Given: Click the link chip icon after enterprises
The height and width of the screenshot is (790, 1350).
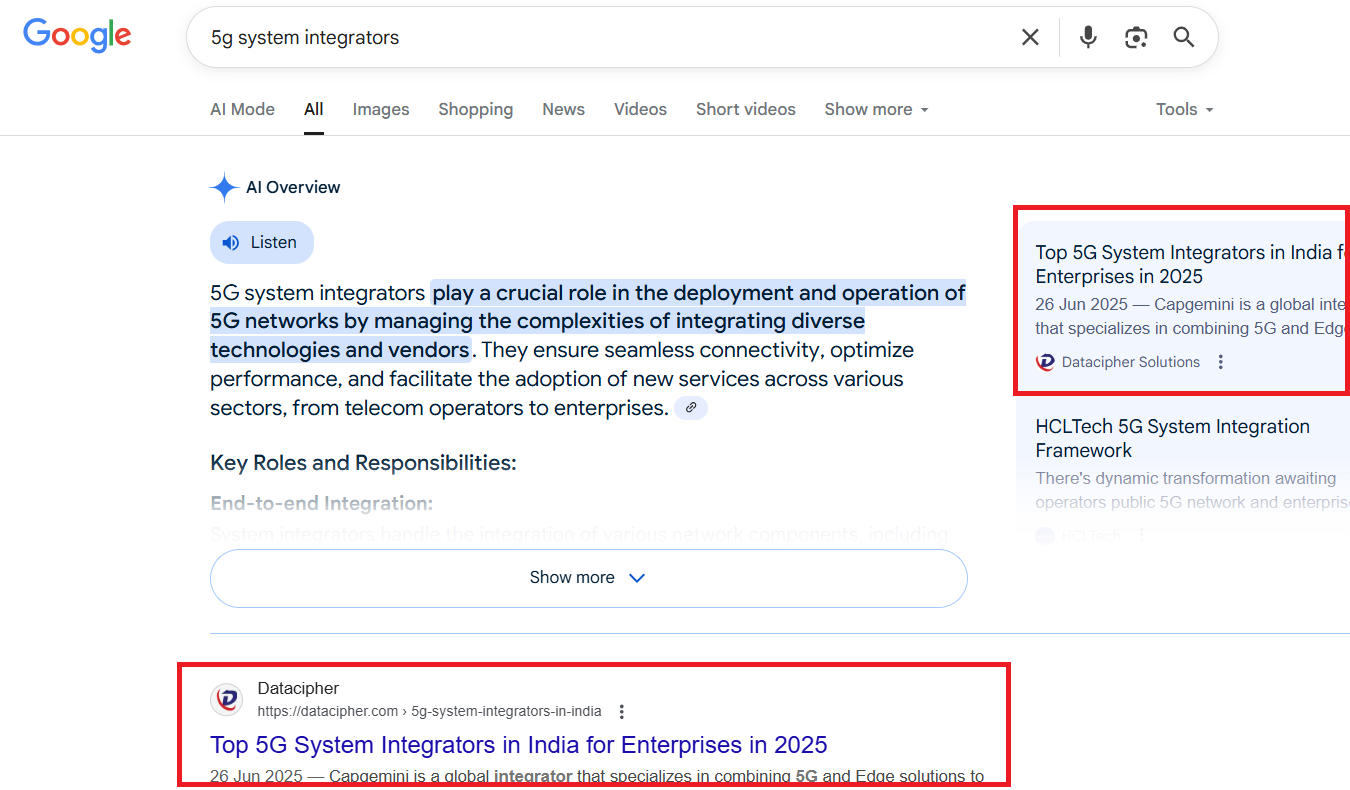Looking at the screenshot, I should 691,408.
